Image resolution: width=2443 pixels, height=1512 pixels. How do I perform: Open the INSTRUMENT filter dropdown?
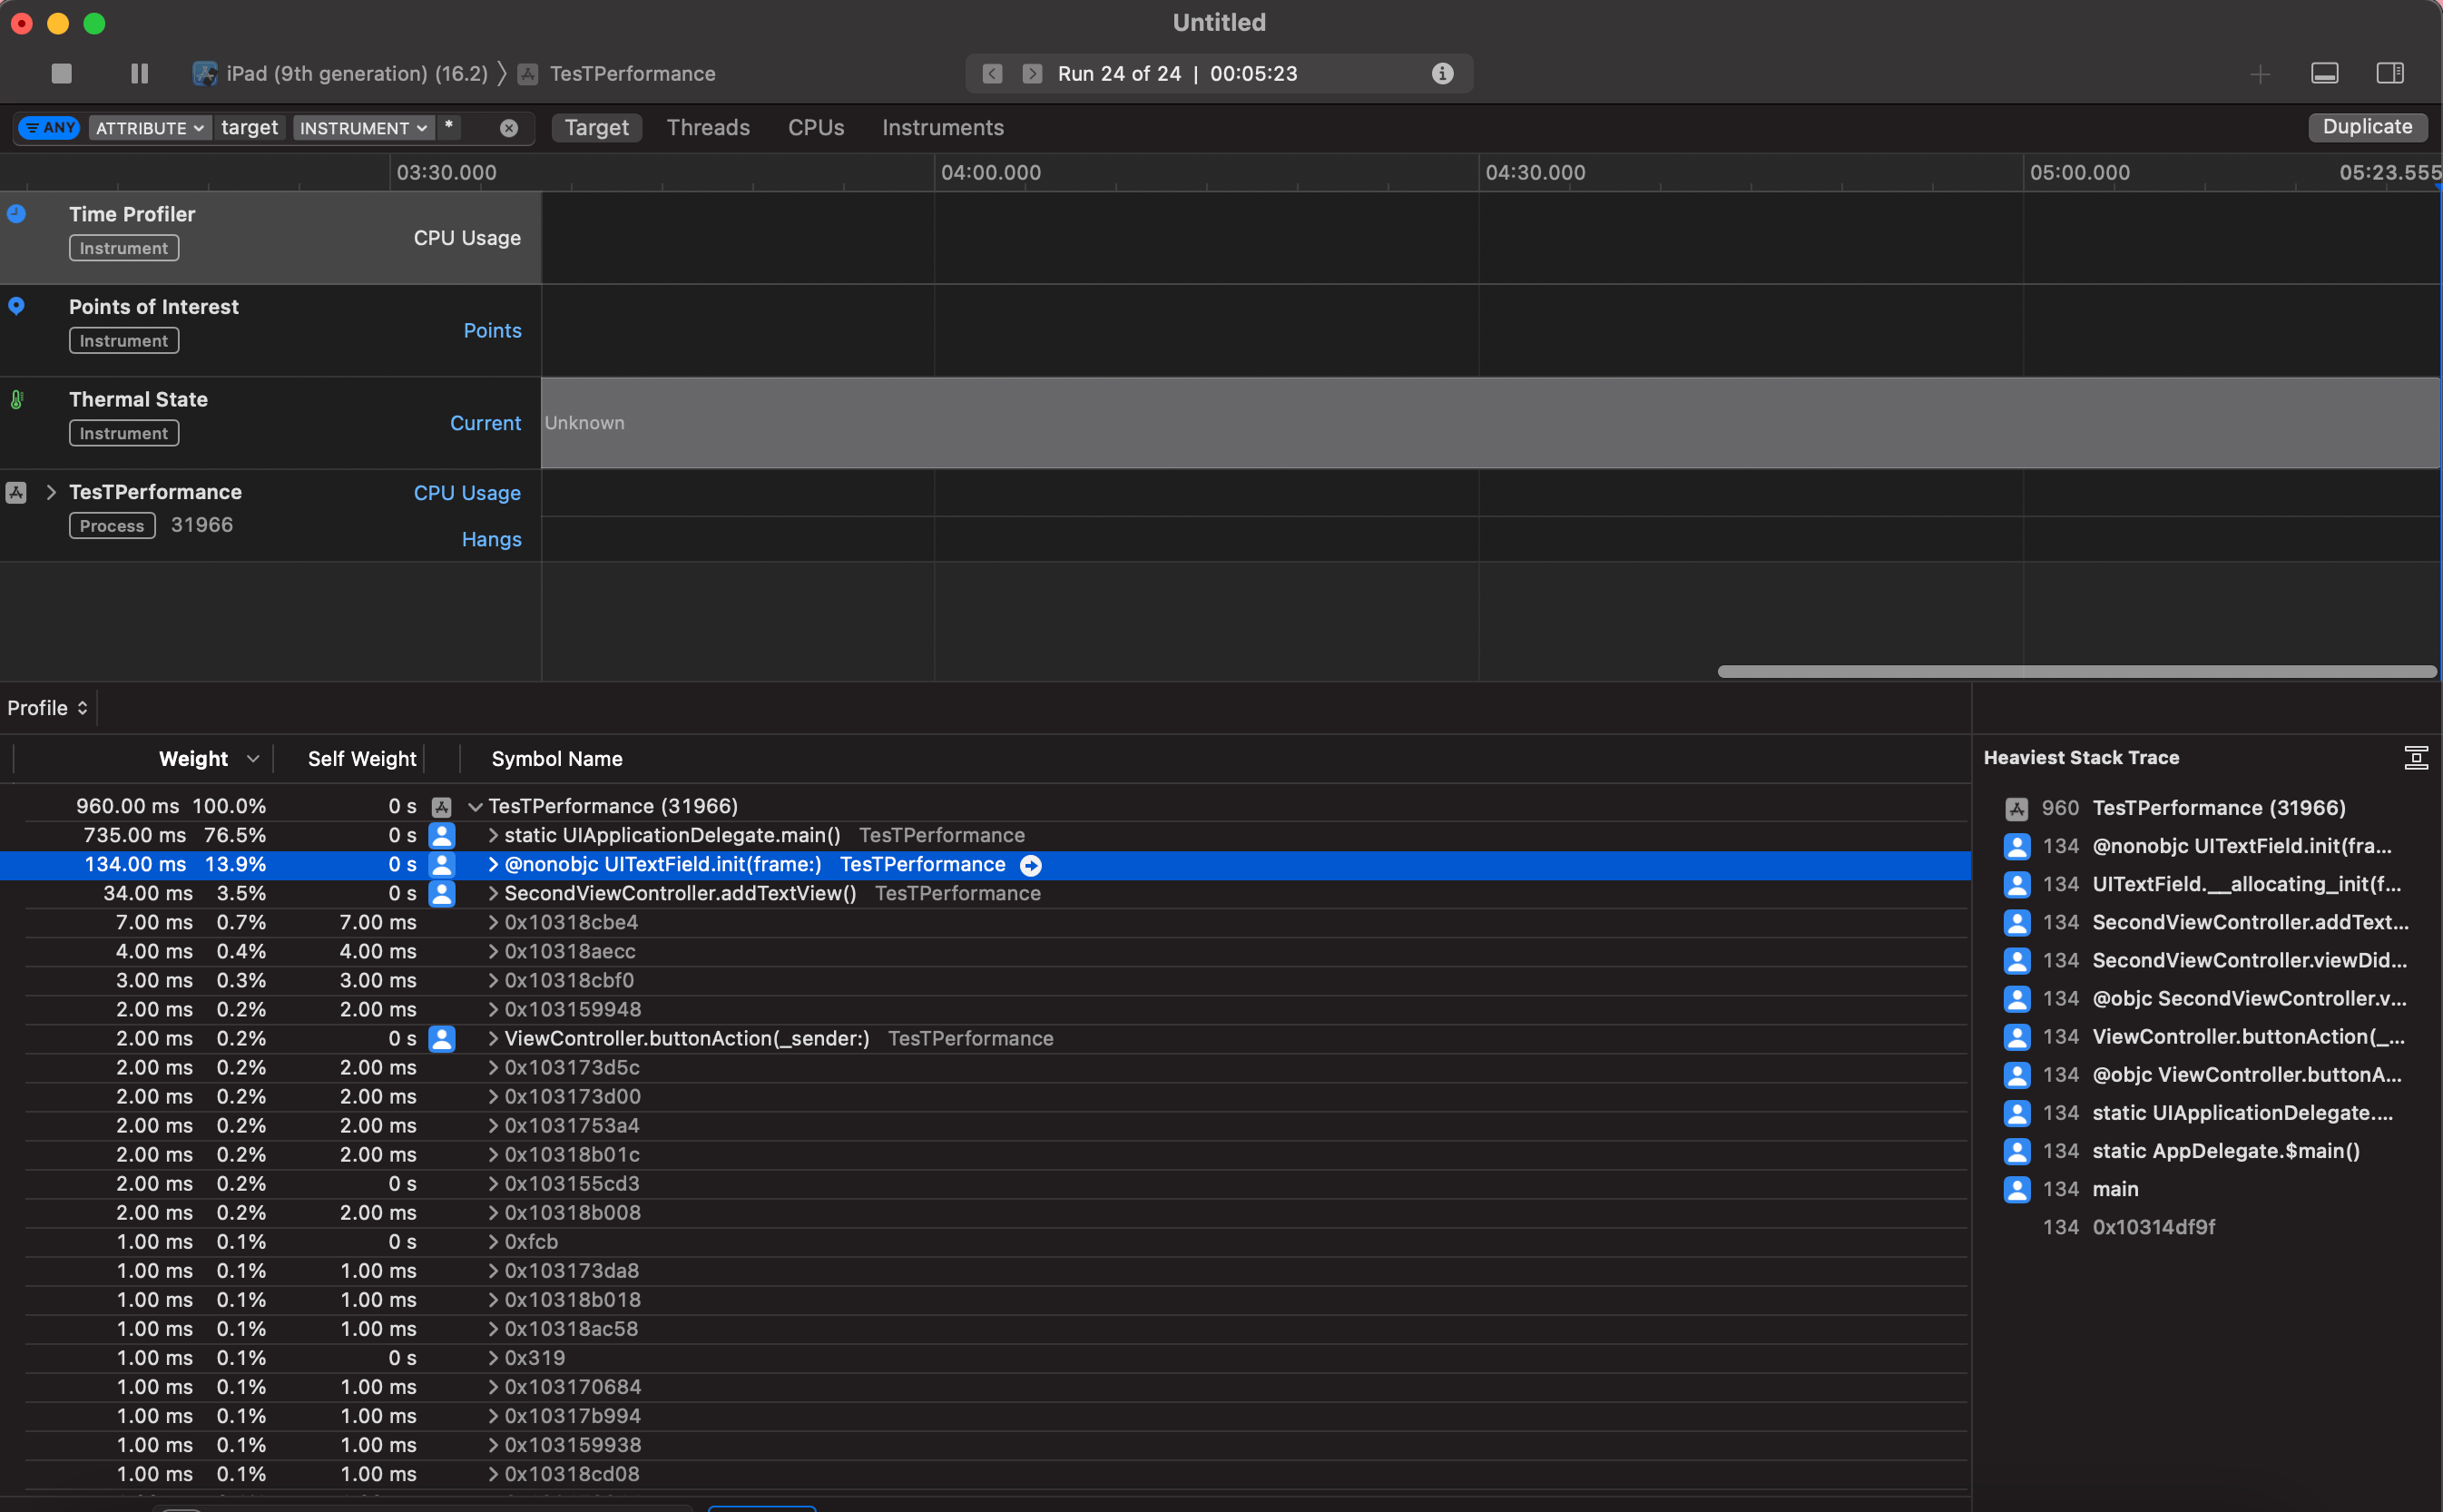pos(364,128)
